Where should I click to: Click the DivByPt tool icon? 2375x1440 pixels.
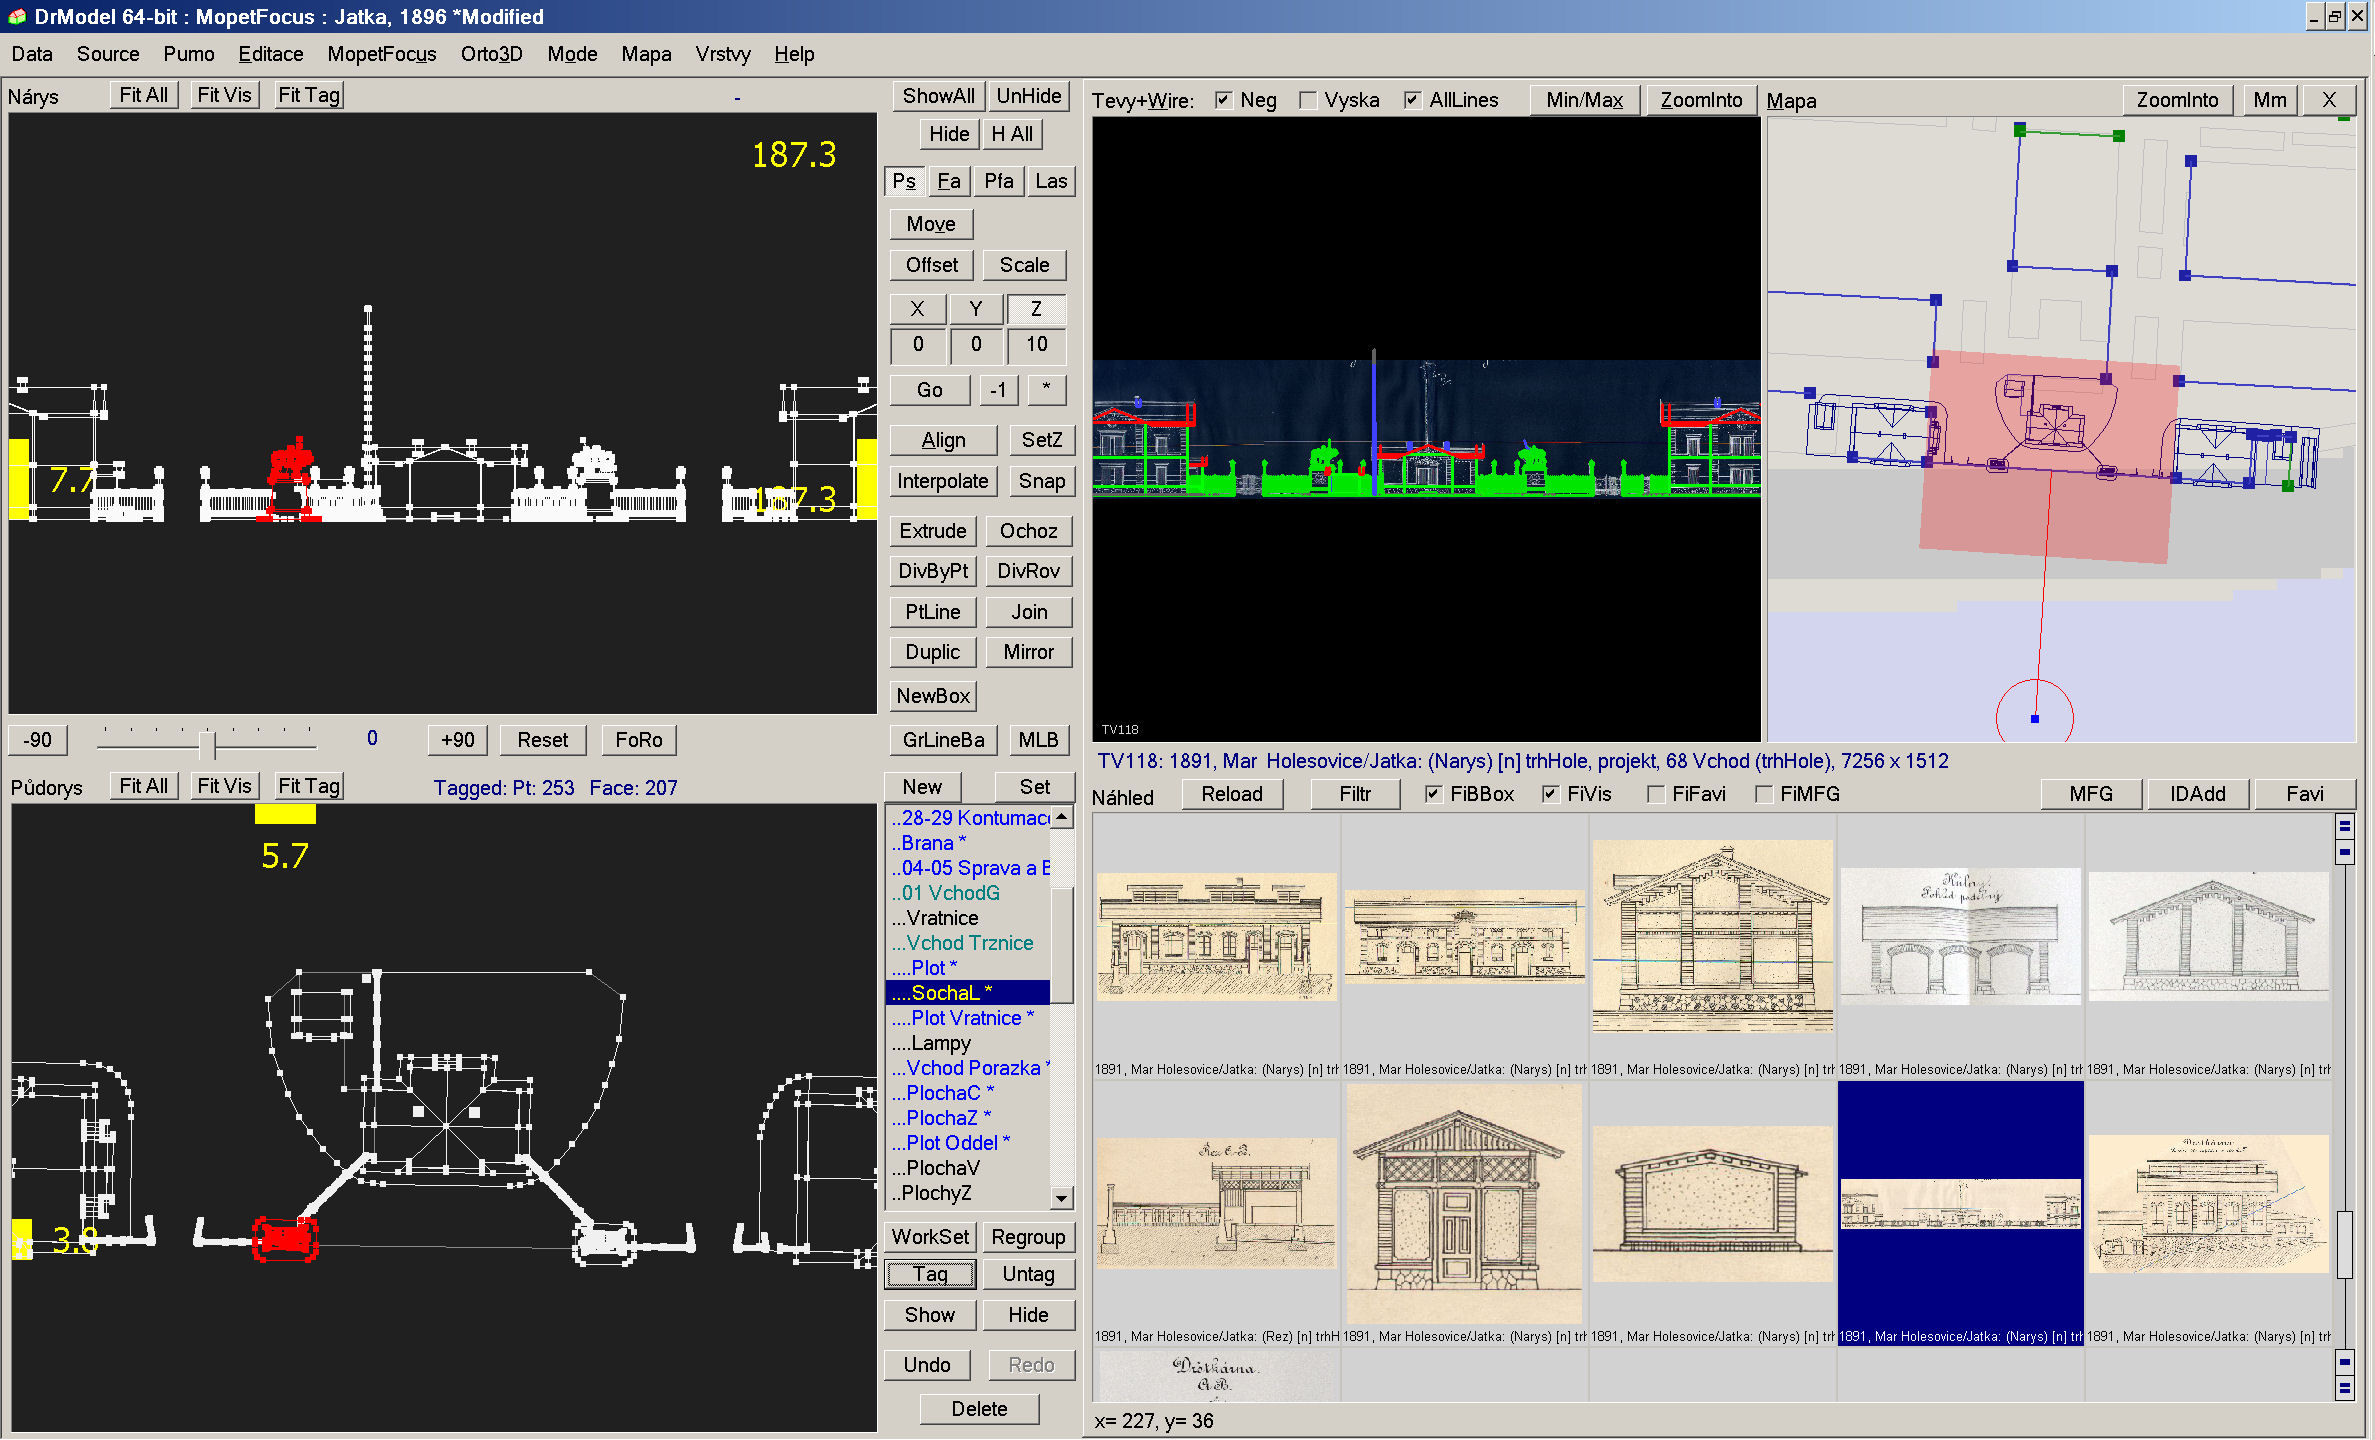933,572
